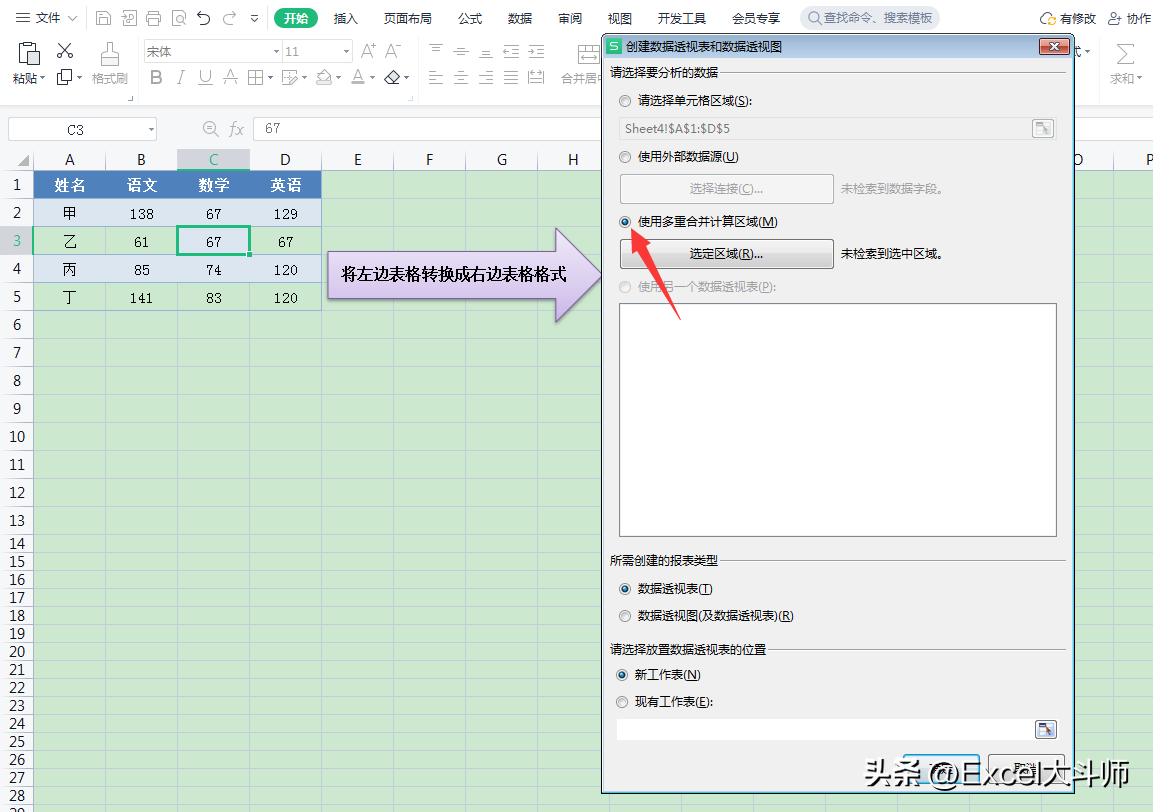Click the AutoSum (求和) sigma icon
1153x812 pixels.
[1125, 54]
